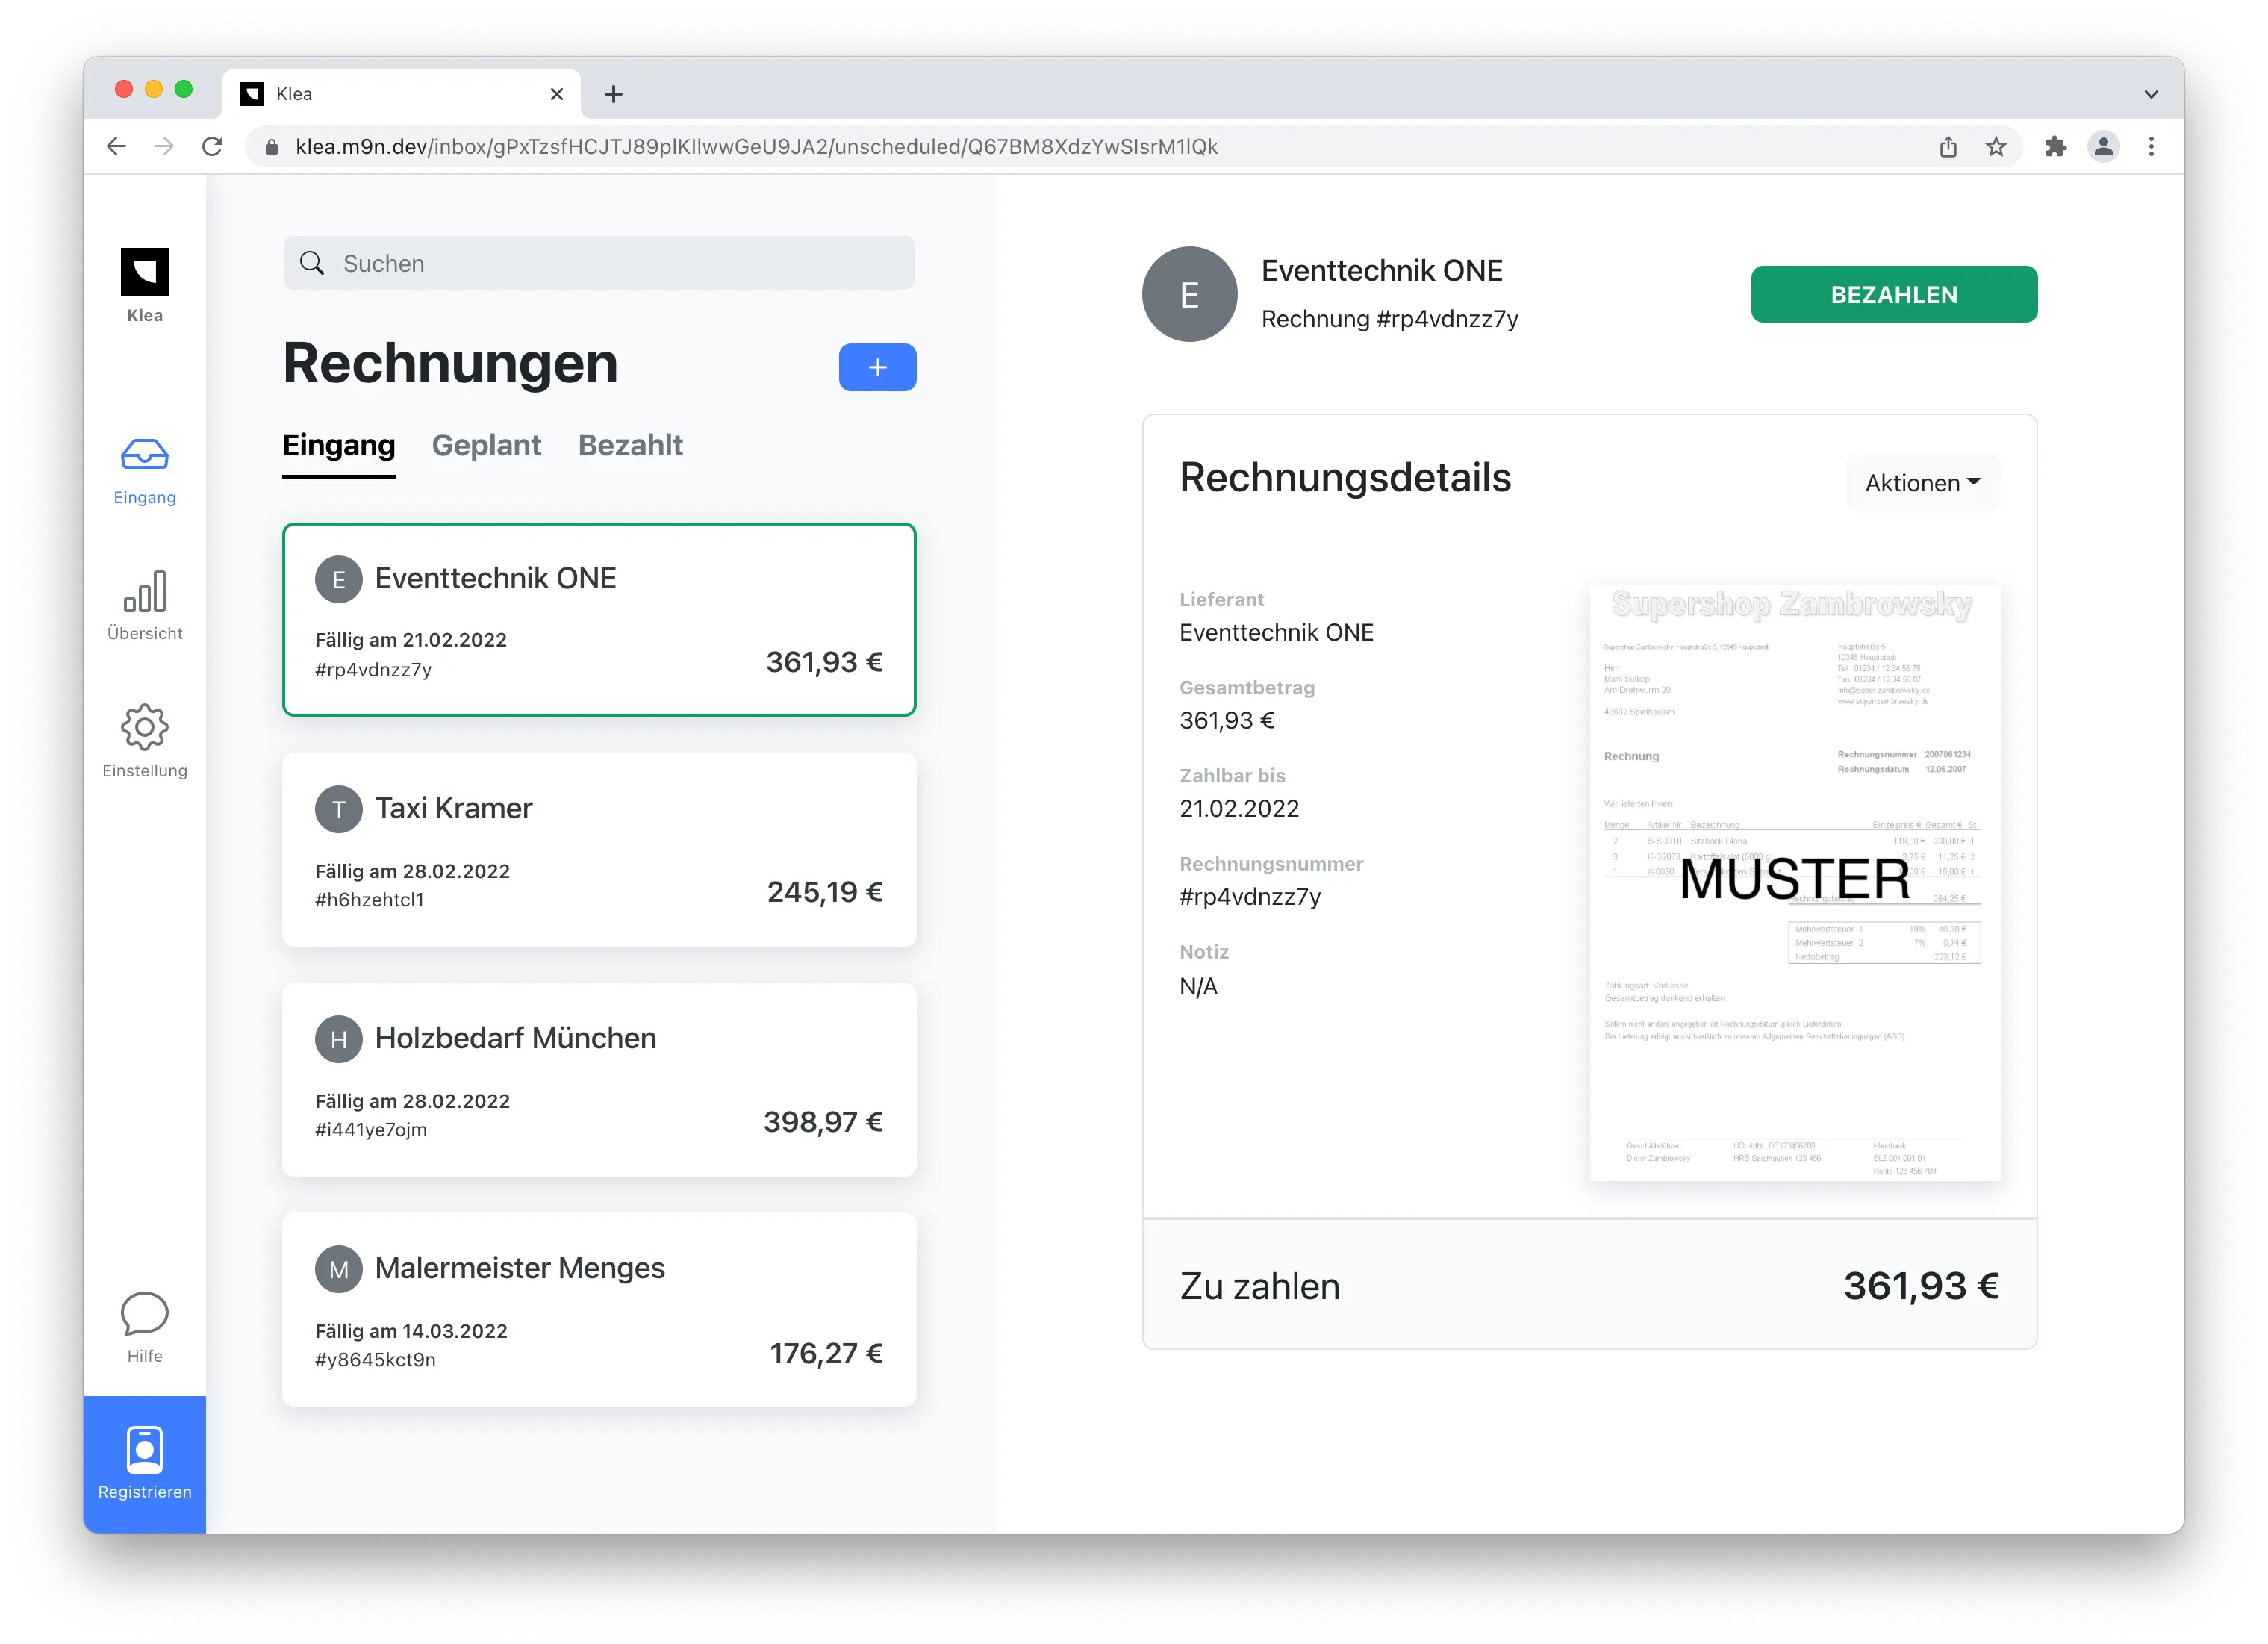Viewport: 2268px width, 1644px height.
Task: Click the Suchen search field
Action: 600,263
